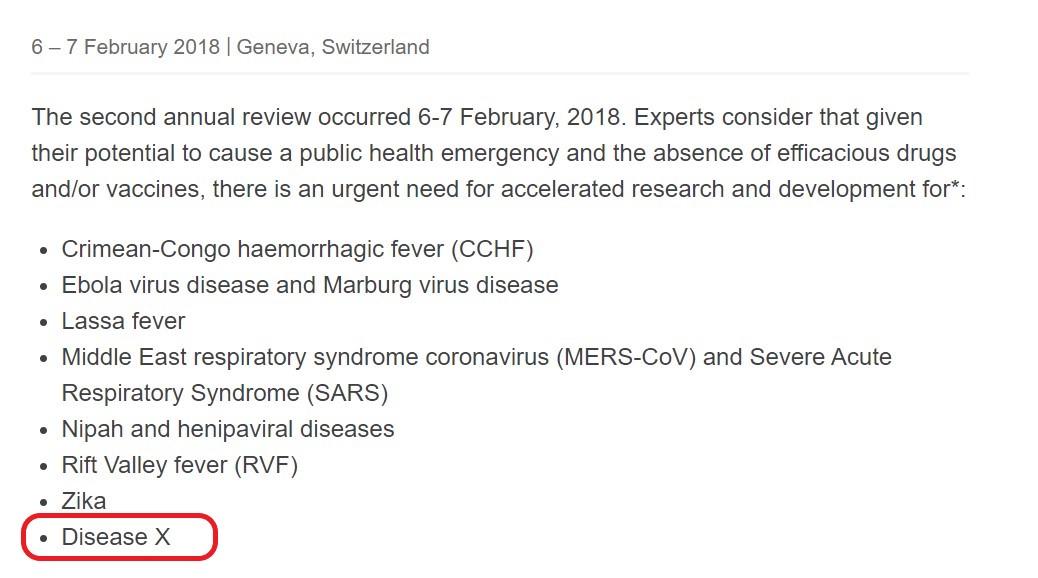
Task: Click the "6 – 7 February 2018" date text
Action: pos(125,47)
